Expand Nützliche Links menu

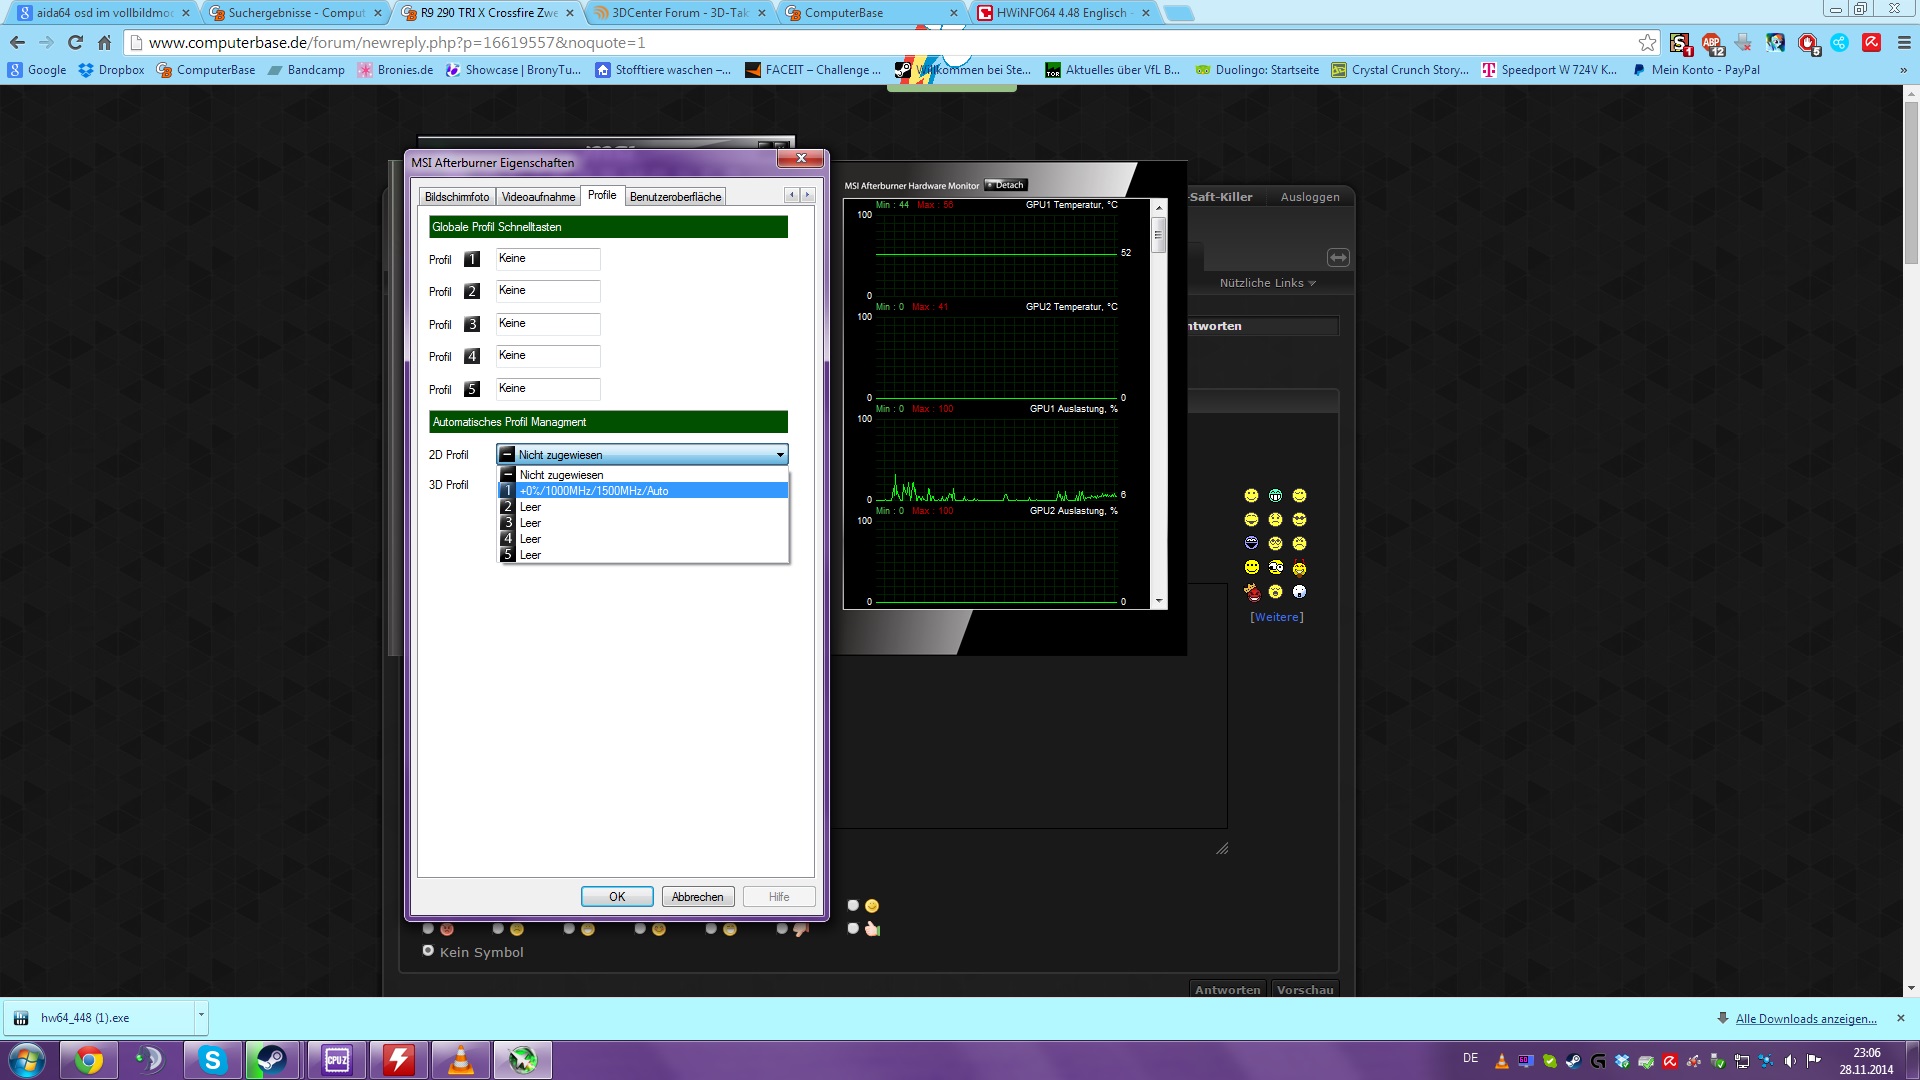1267,283
